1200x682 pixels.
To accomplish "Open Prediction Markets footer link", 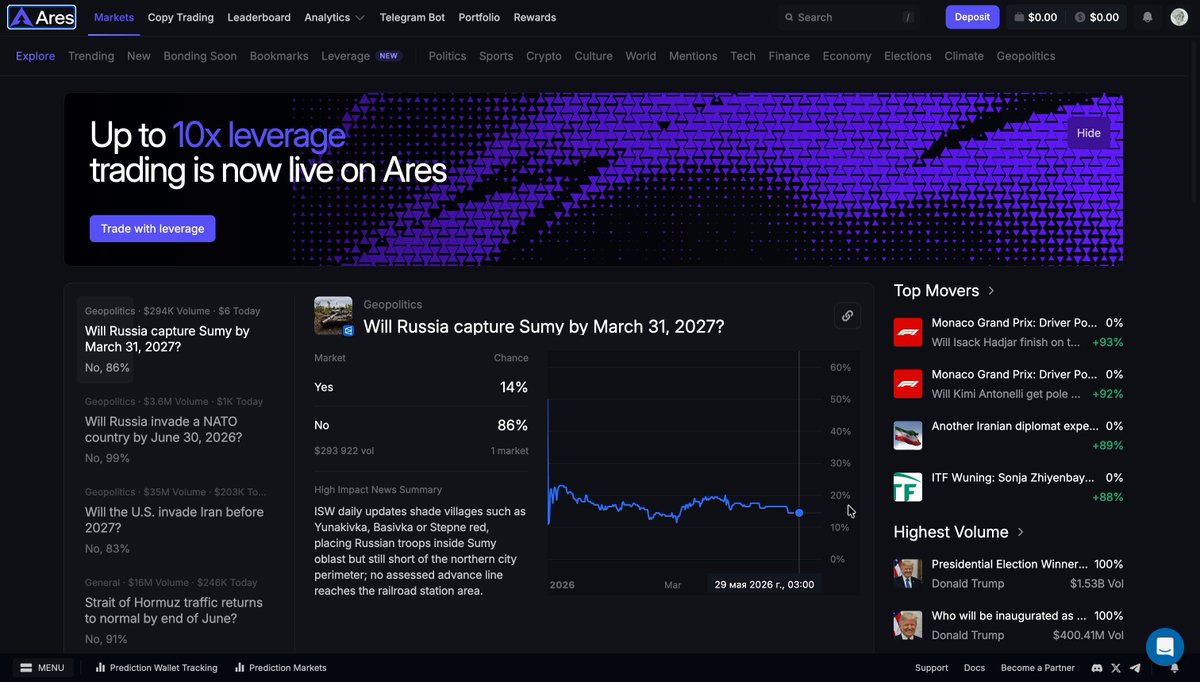I will point(280,668).
